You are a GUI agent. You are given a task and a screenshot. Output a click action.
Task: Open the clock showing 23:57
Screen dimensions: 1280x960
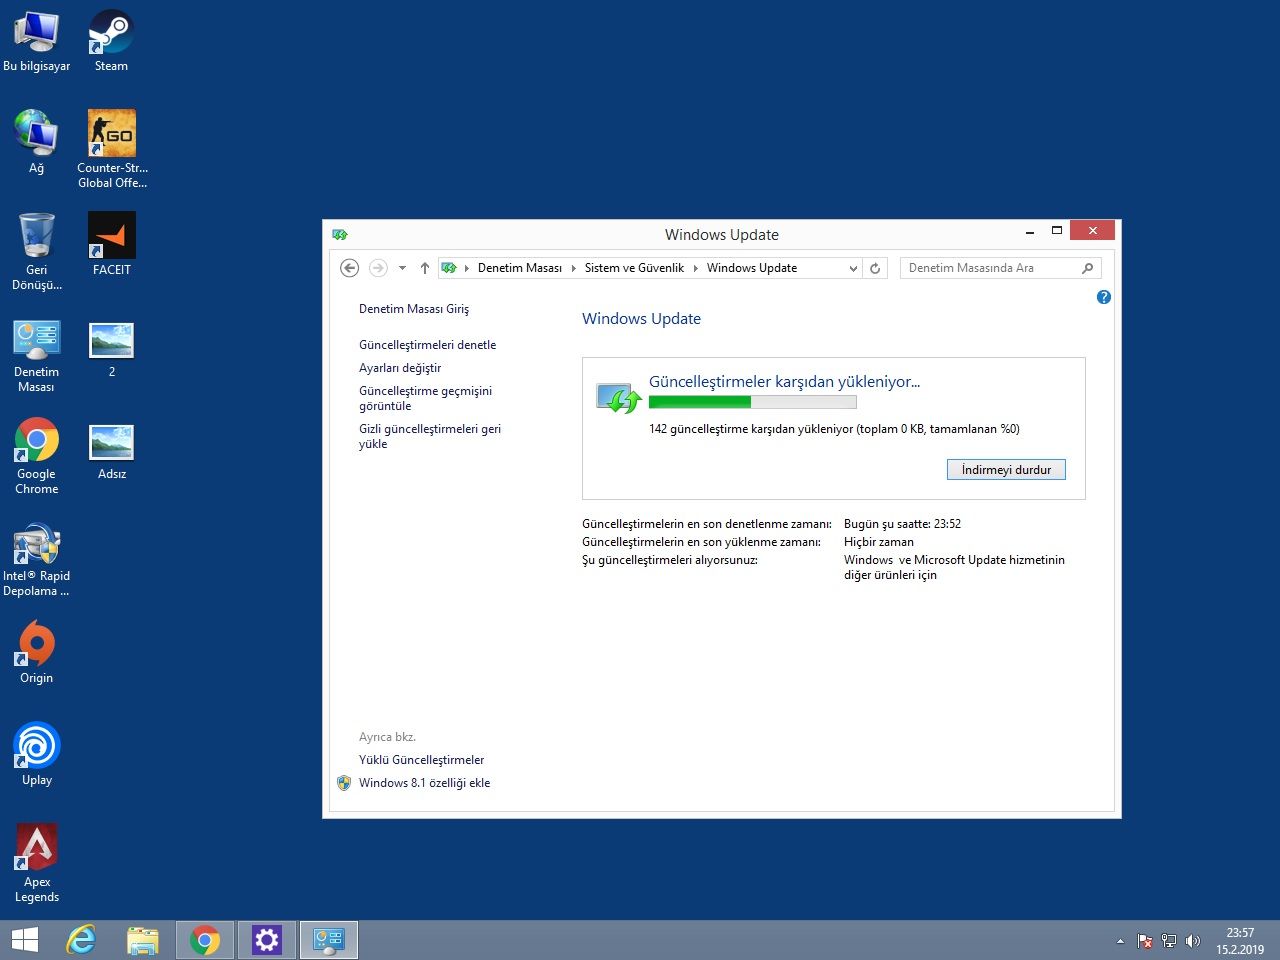(1240, 941)
